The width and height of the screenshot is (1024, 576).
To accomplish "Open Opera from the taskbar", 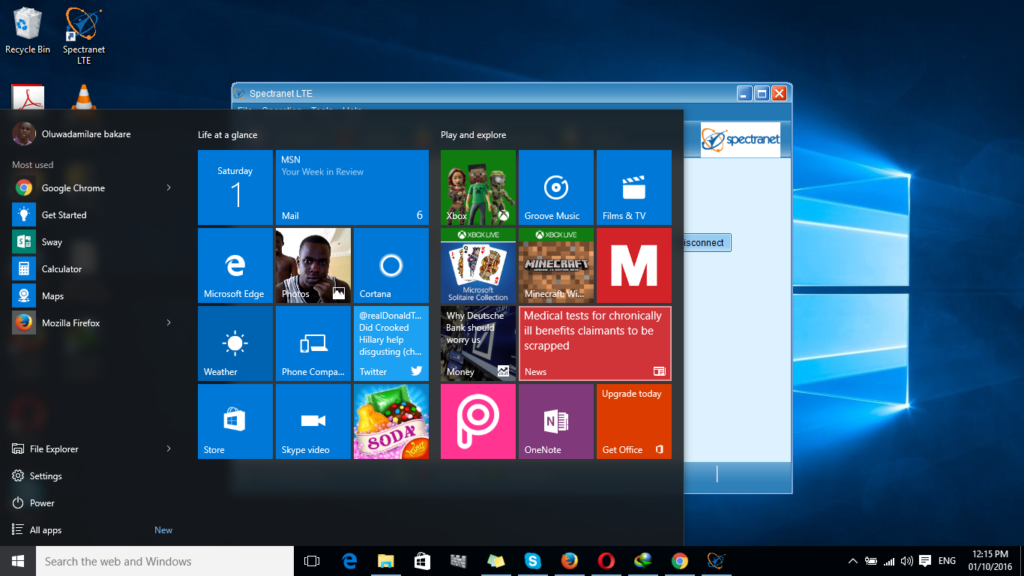I will point(606,561).
